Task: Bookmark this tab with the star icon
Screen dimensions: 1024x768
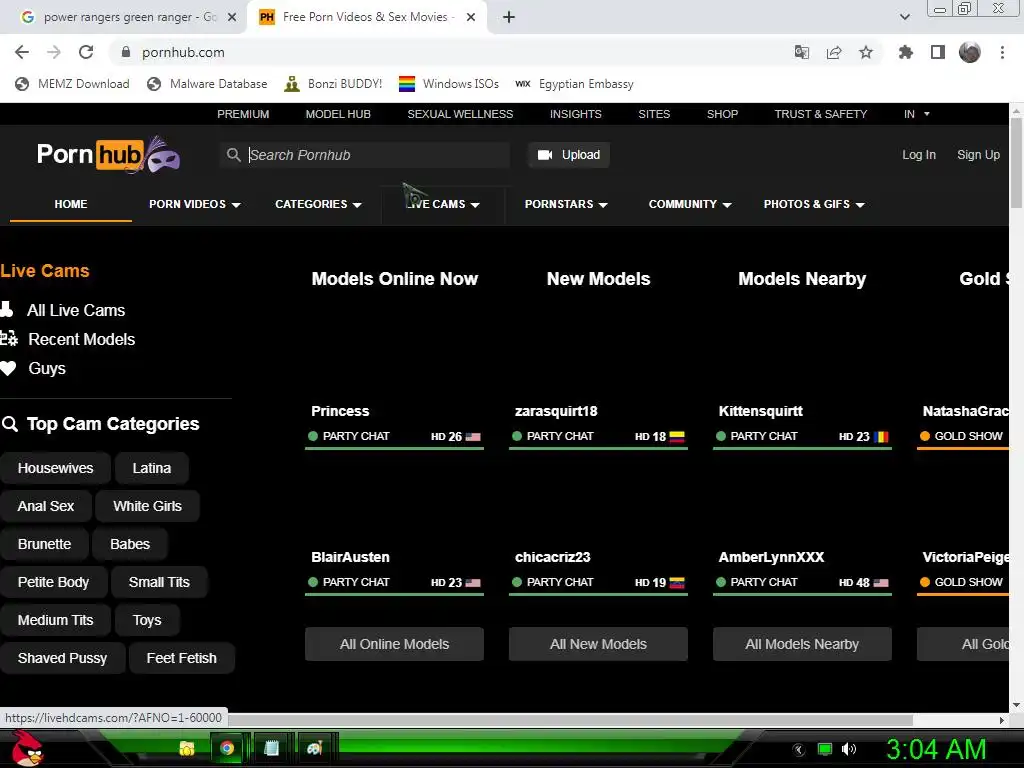Action: pyautogui.click(x=866, y=52)
